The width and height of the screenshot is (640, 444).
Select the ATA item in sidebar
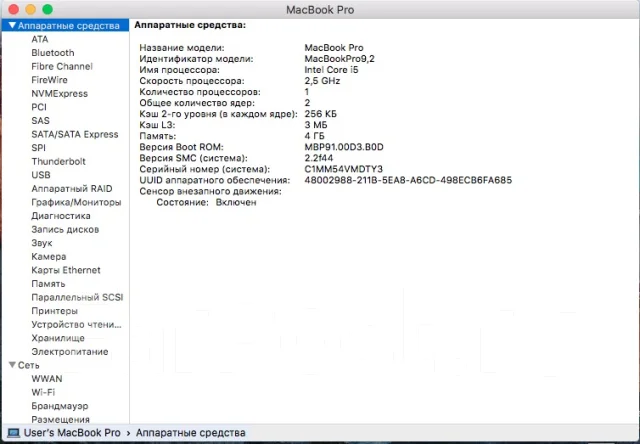click(x=40, y=39)
